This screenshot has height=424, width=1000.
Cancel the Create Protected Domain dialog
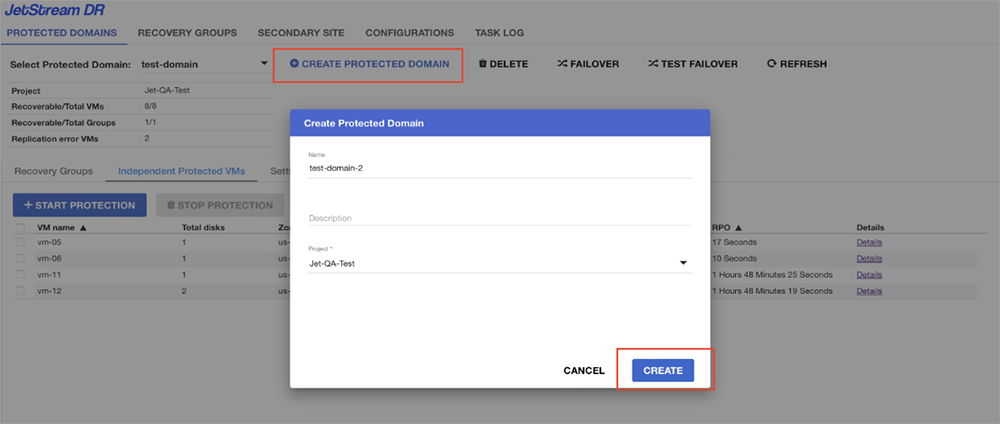point(584,371)
